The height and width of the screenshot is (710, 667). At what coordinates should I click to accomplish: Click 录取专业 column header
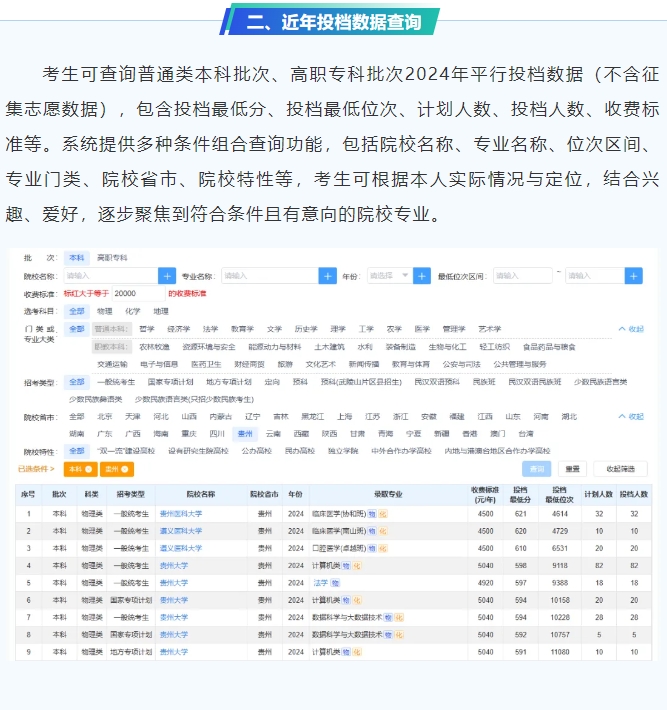coord(388,495)
